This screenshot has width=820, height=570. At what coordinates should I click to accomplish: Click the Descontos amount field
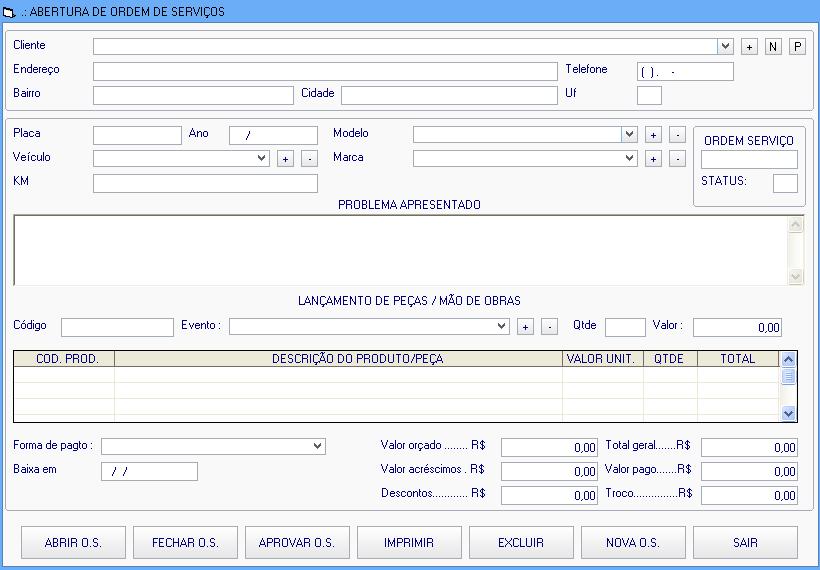point(549,496)
